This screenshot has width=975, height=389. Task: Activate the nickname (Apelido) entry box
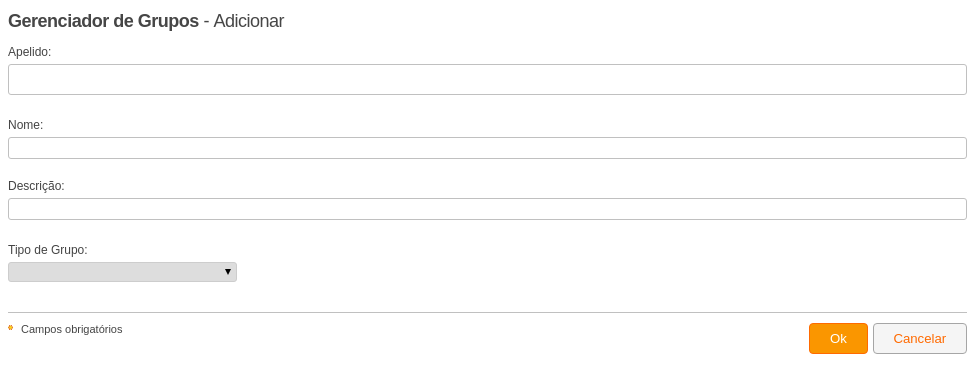[488, 80]
